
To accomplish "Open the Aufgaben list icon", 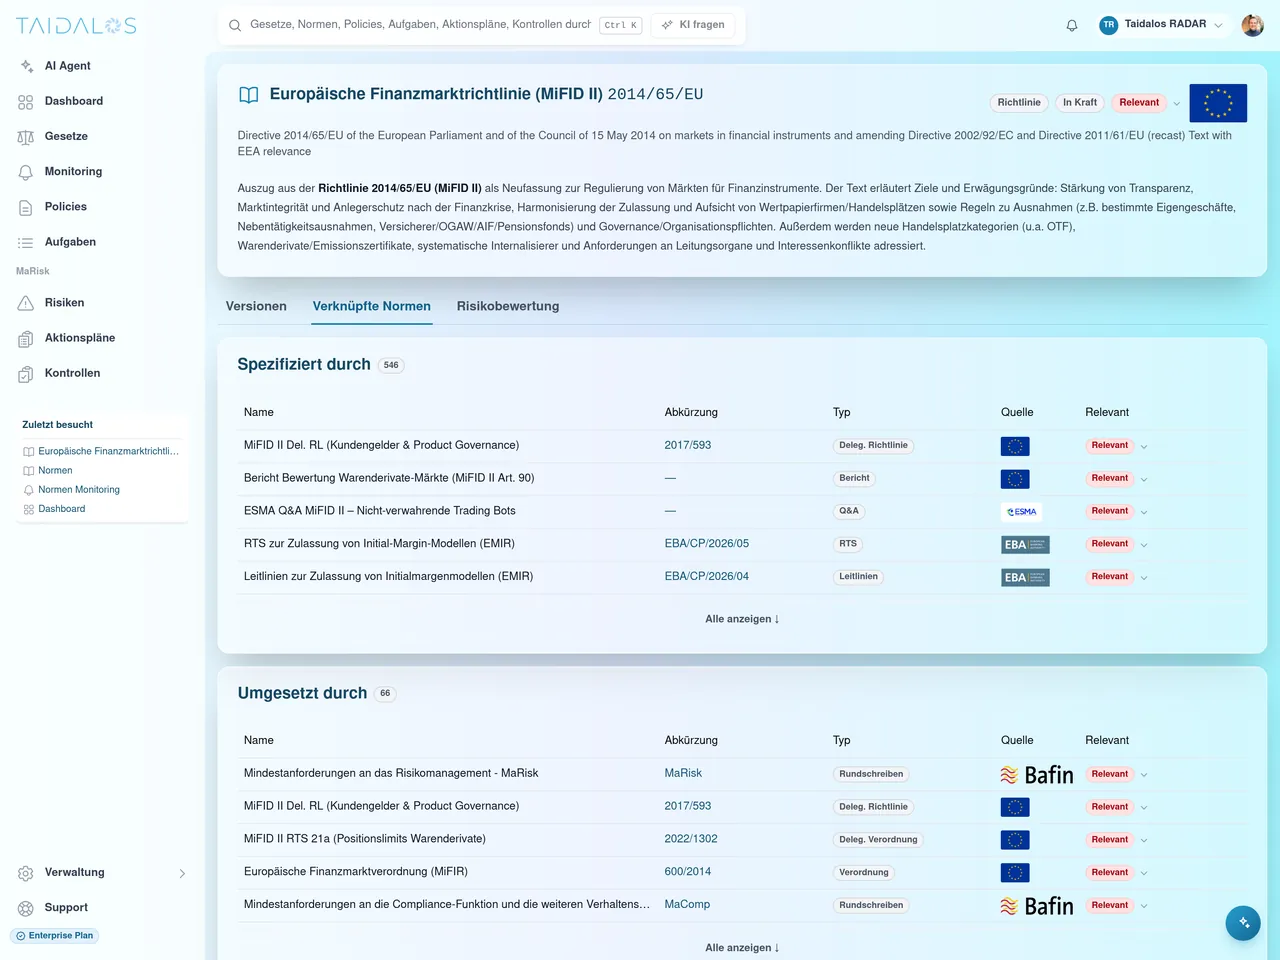I will point(26,242).
